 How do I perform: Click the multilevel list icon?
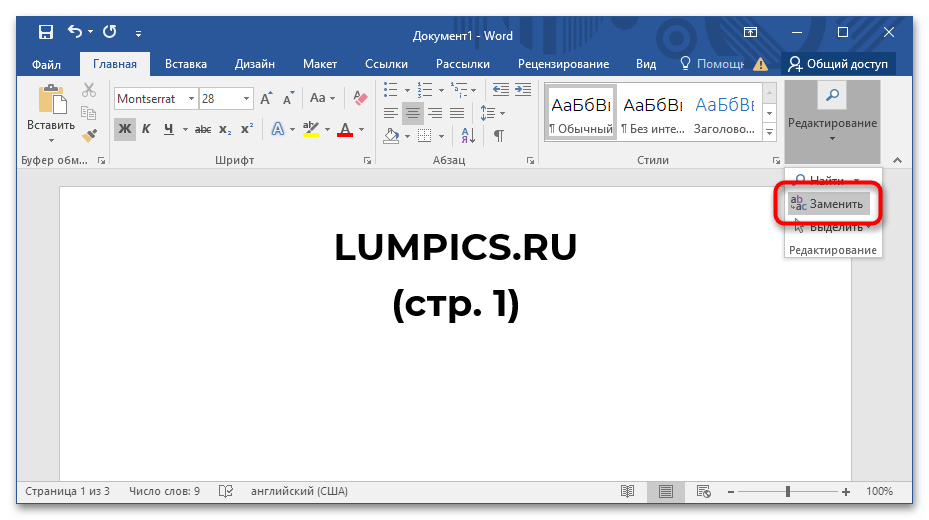(x=459, y=90)
